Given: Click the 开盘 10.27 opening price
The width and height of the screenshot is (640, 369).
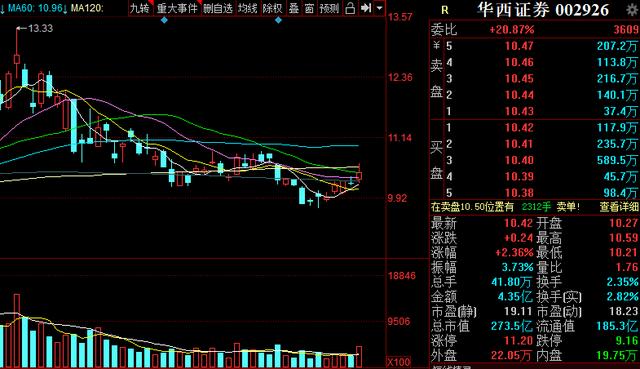Looking at the screenshot, I should point(623,223).
